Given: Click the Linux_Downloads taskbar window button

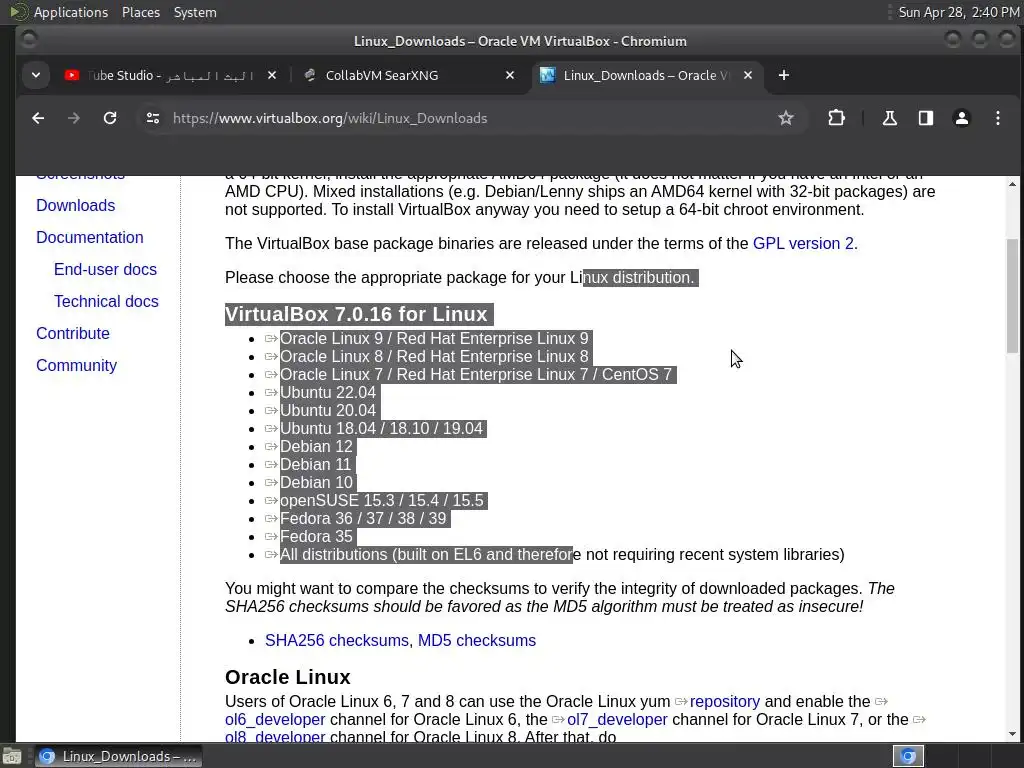Looking at the screenshot, I should [x=118, y=756].
